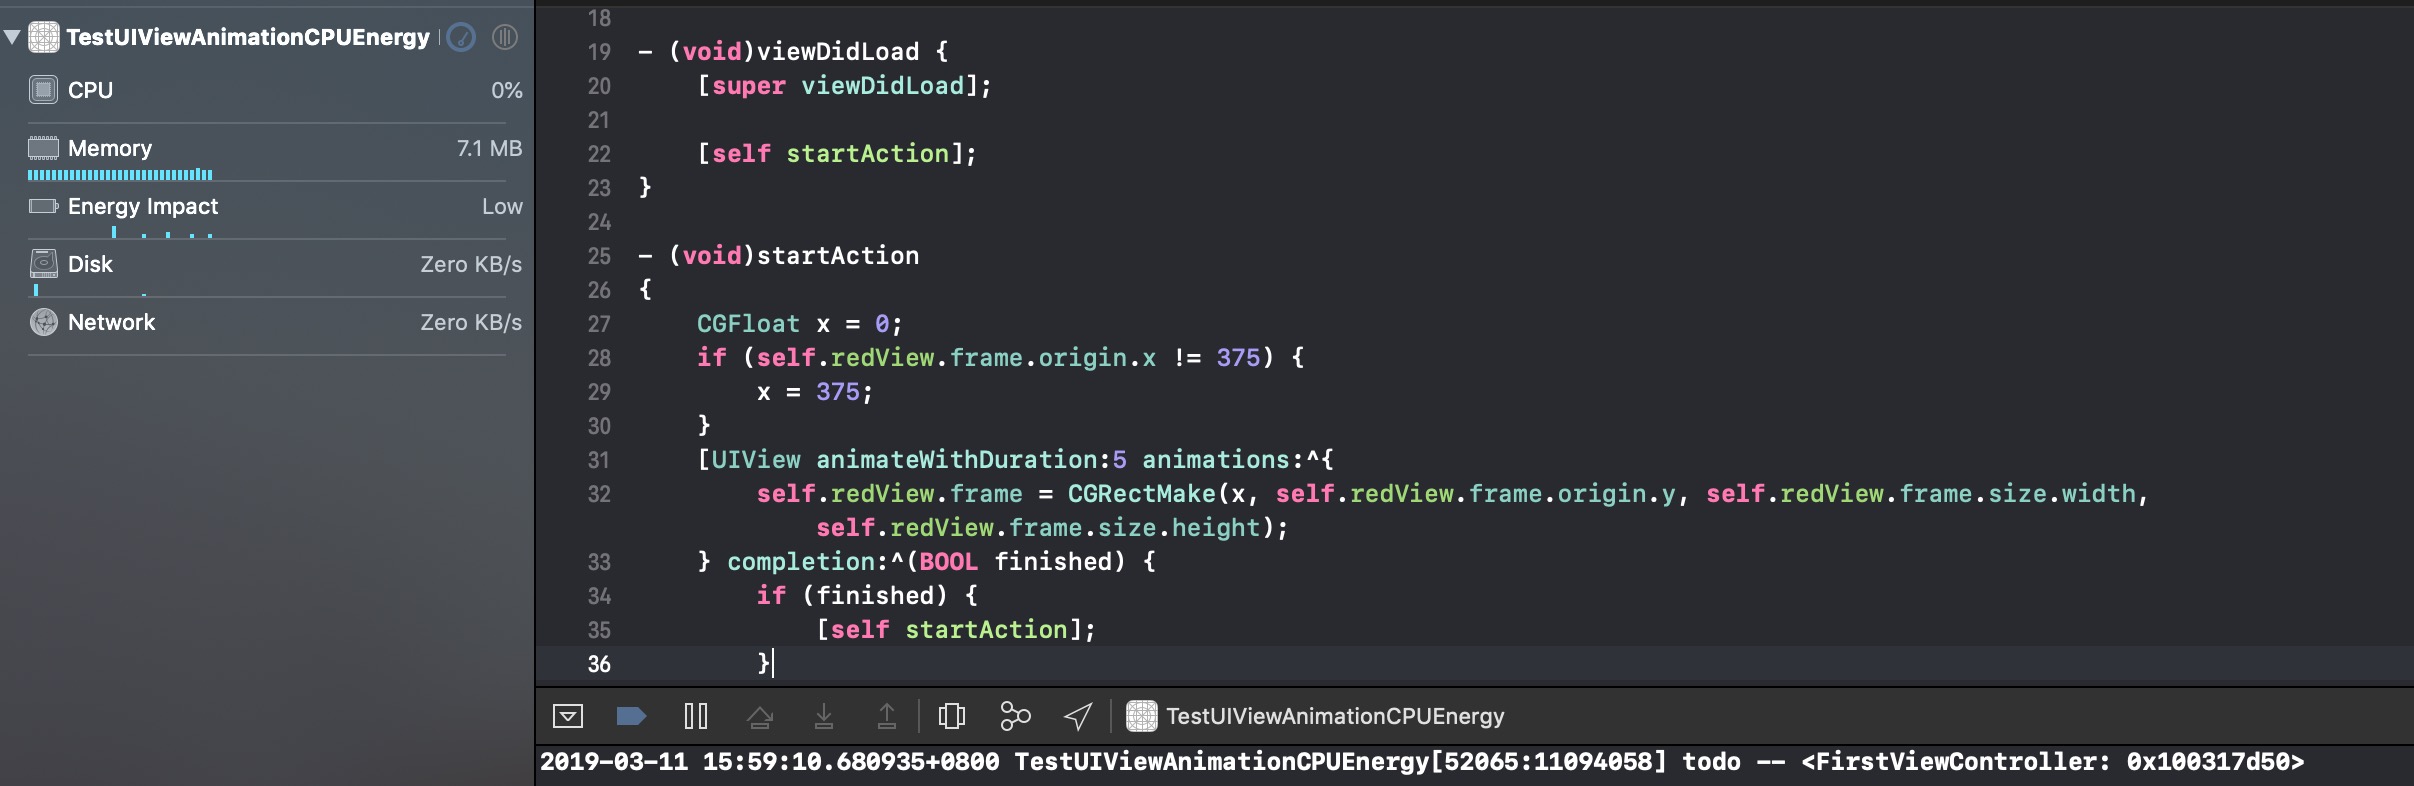Screen dimensions: 2414x786
Task: Select the CPU gauge row
Action: pyautogui.click(x=267, y=90)
